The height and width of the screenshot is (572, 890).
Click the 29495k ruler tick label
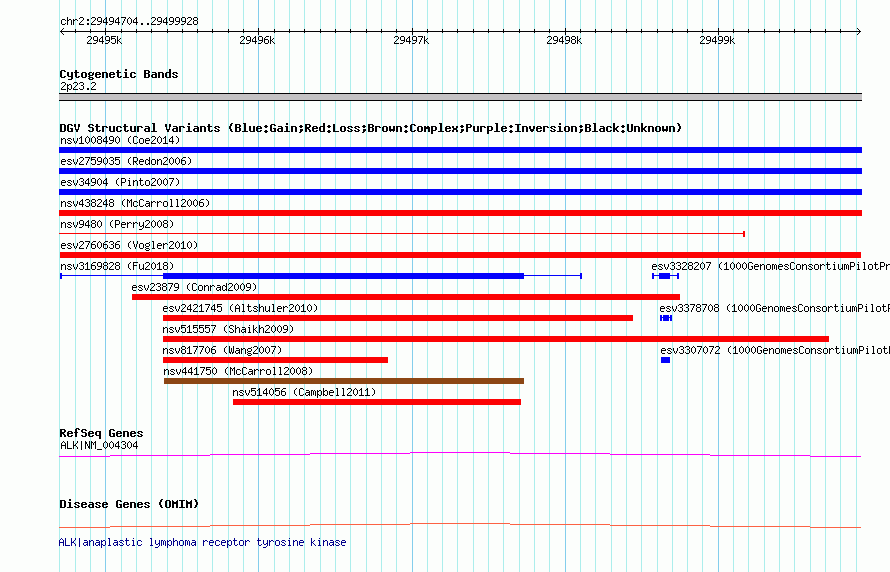104,41
